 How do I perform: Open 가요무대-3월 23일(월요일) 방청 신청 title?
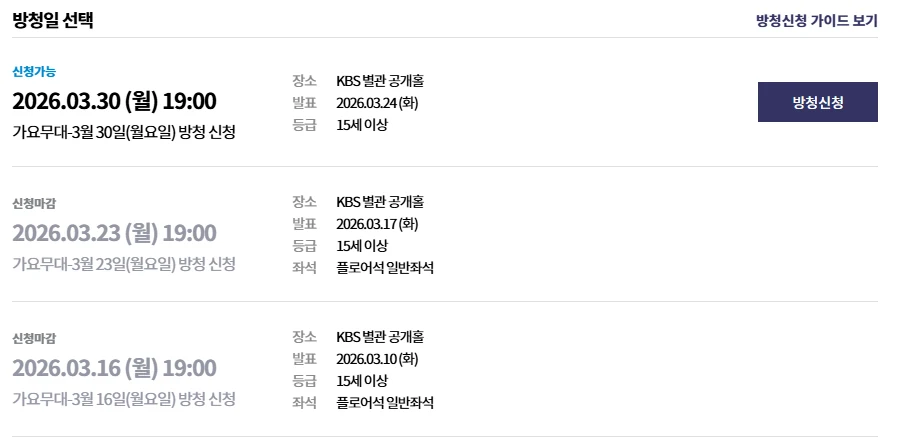(x=124, y=264)
